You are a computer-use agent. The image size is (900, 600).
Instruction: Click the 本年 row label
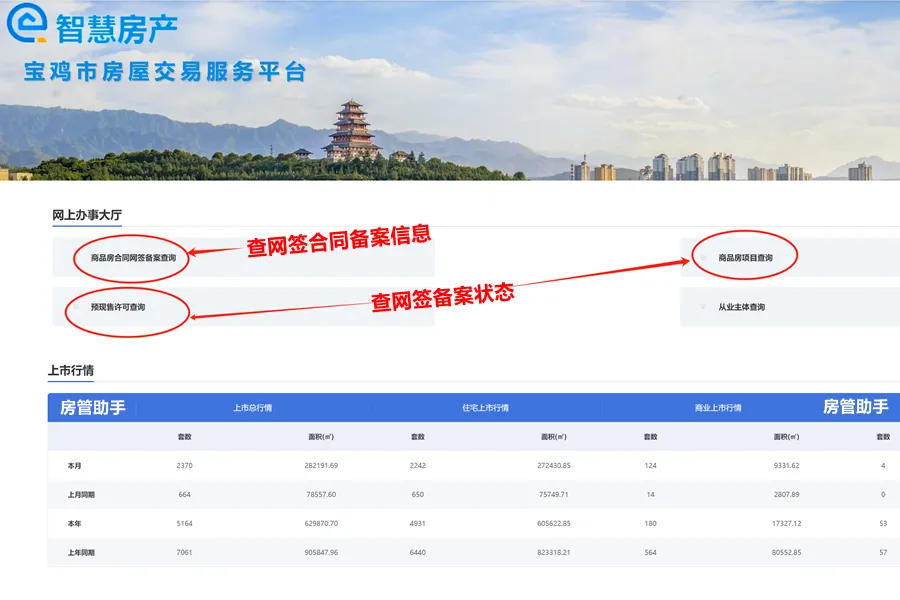tap(75, 523)
